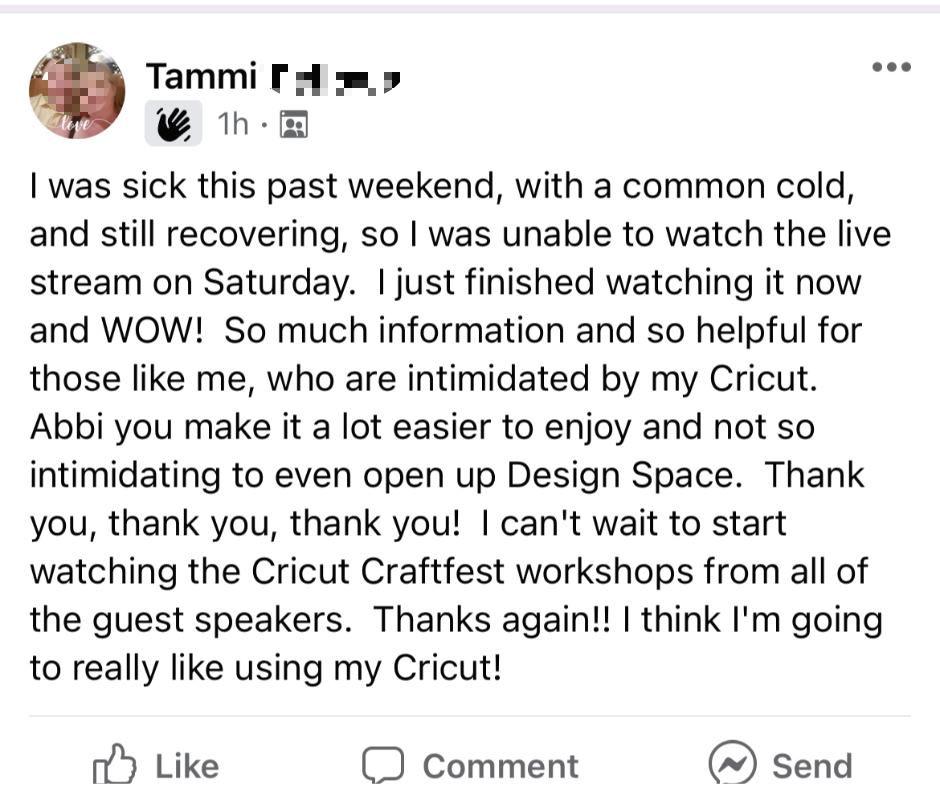Click the post's final line about using my Cricut
Screen dimensions: 940x788
tap(265, 667)
